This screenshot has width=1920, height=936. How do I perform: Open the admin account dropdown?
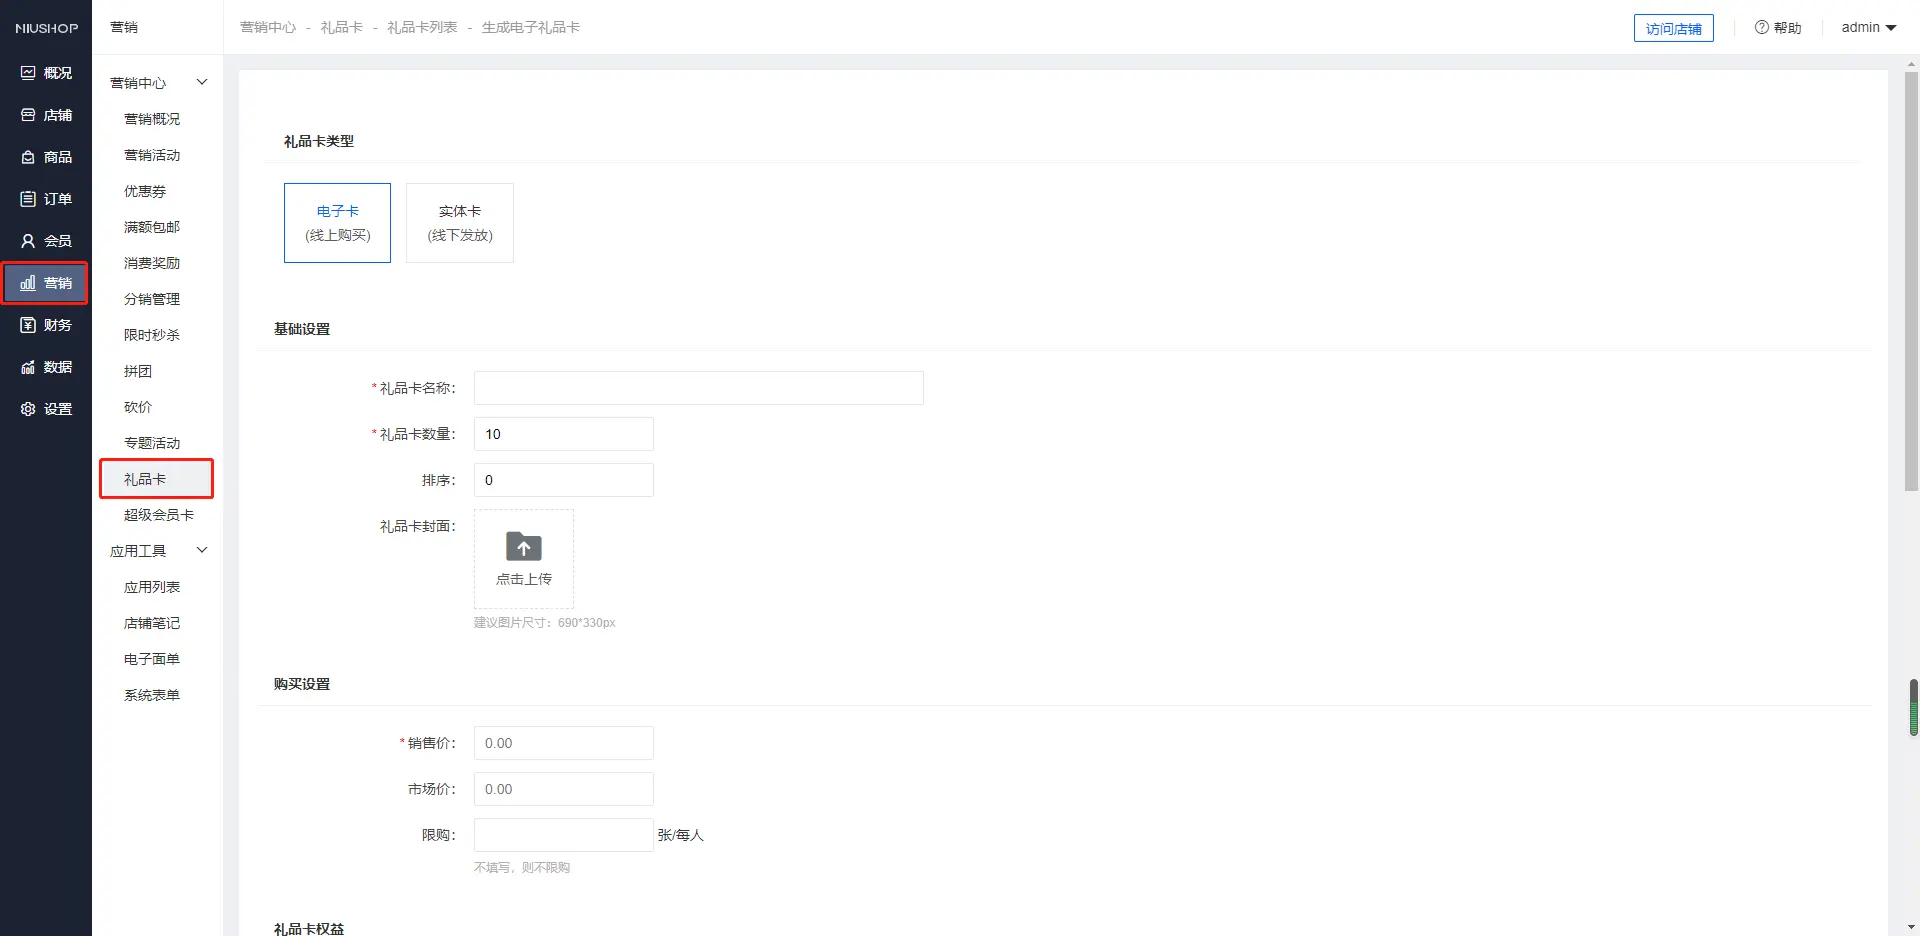click(x=1868, y=28)
